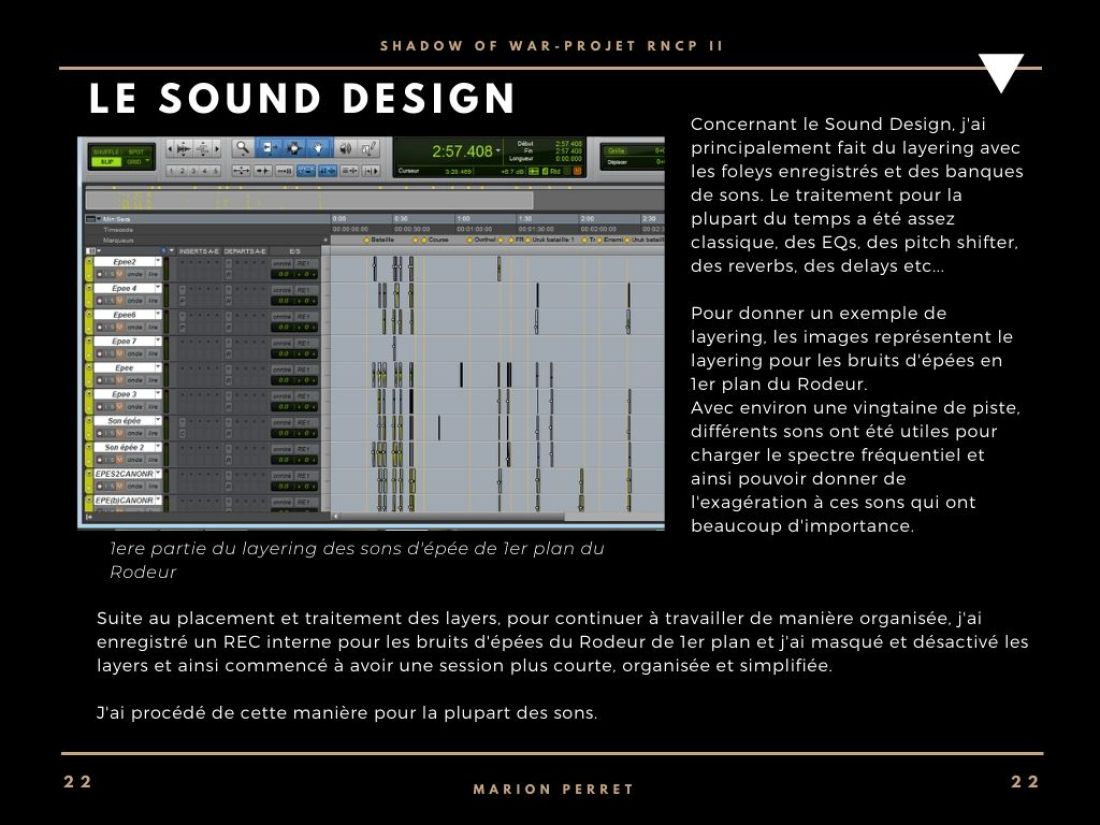Mute the Epee2 track
1100x825 pixels.
click(x=119, y=274)
